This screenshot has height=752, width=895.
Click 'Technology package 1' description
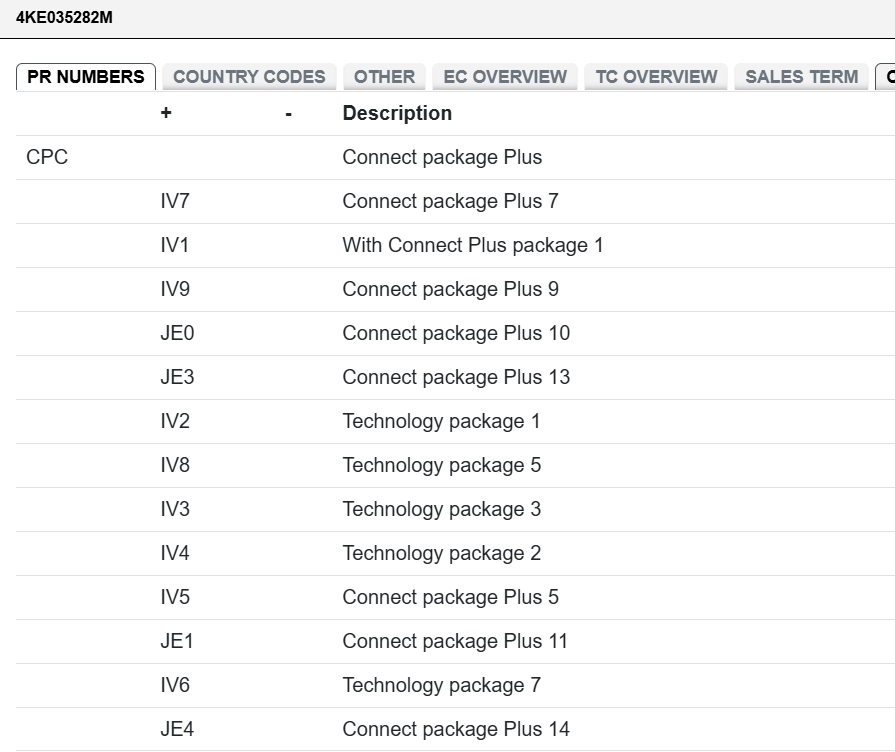441,421
